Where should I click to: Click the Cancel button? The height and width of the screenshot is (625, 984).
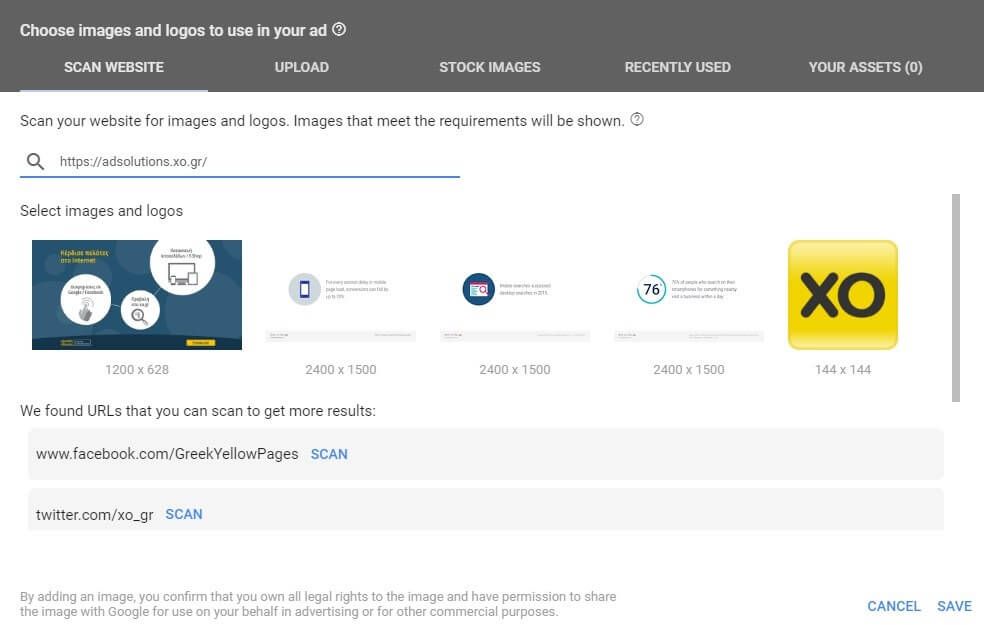click(x=894, y=606)
